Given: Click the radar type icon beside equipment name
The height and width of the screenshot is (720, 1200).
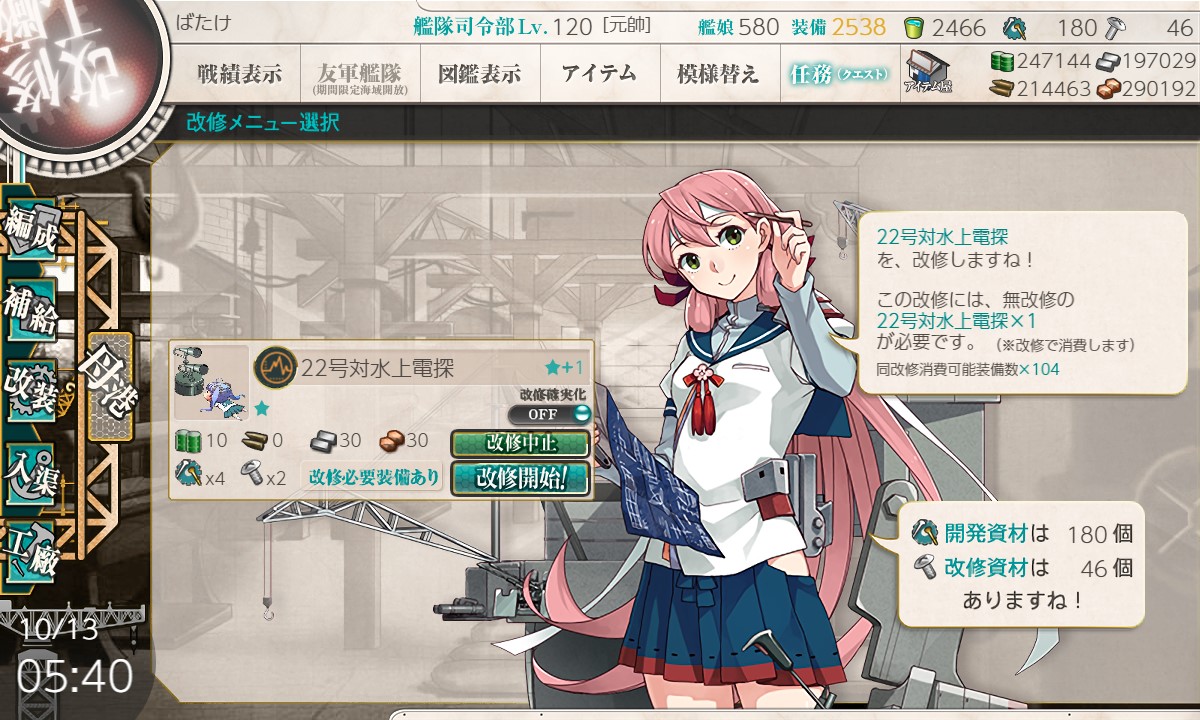Looking at the screenshot, I should coord(271,368).
